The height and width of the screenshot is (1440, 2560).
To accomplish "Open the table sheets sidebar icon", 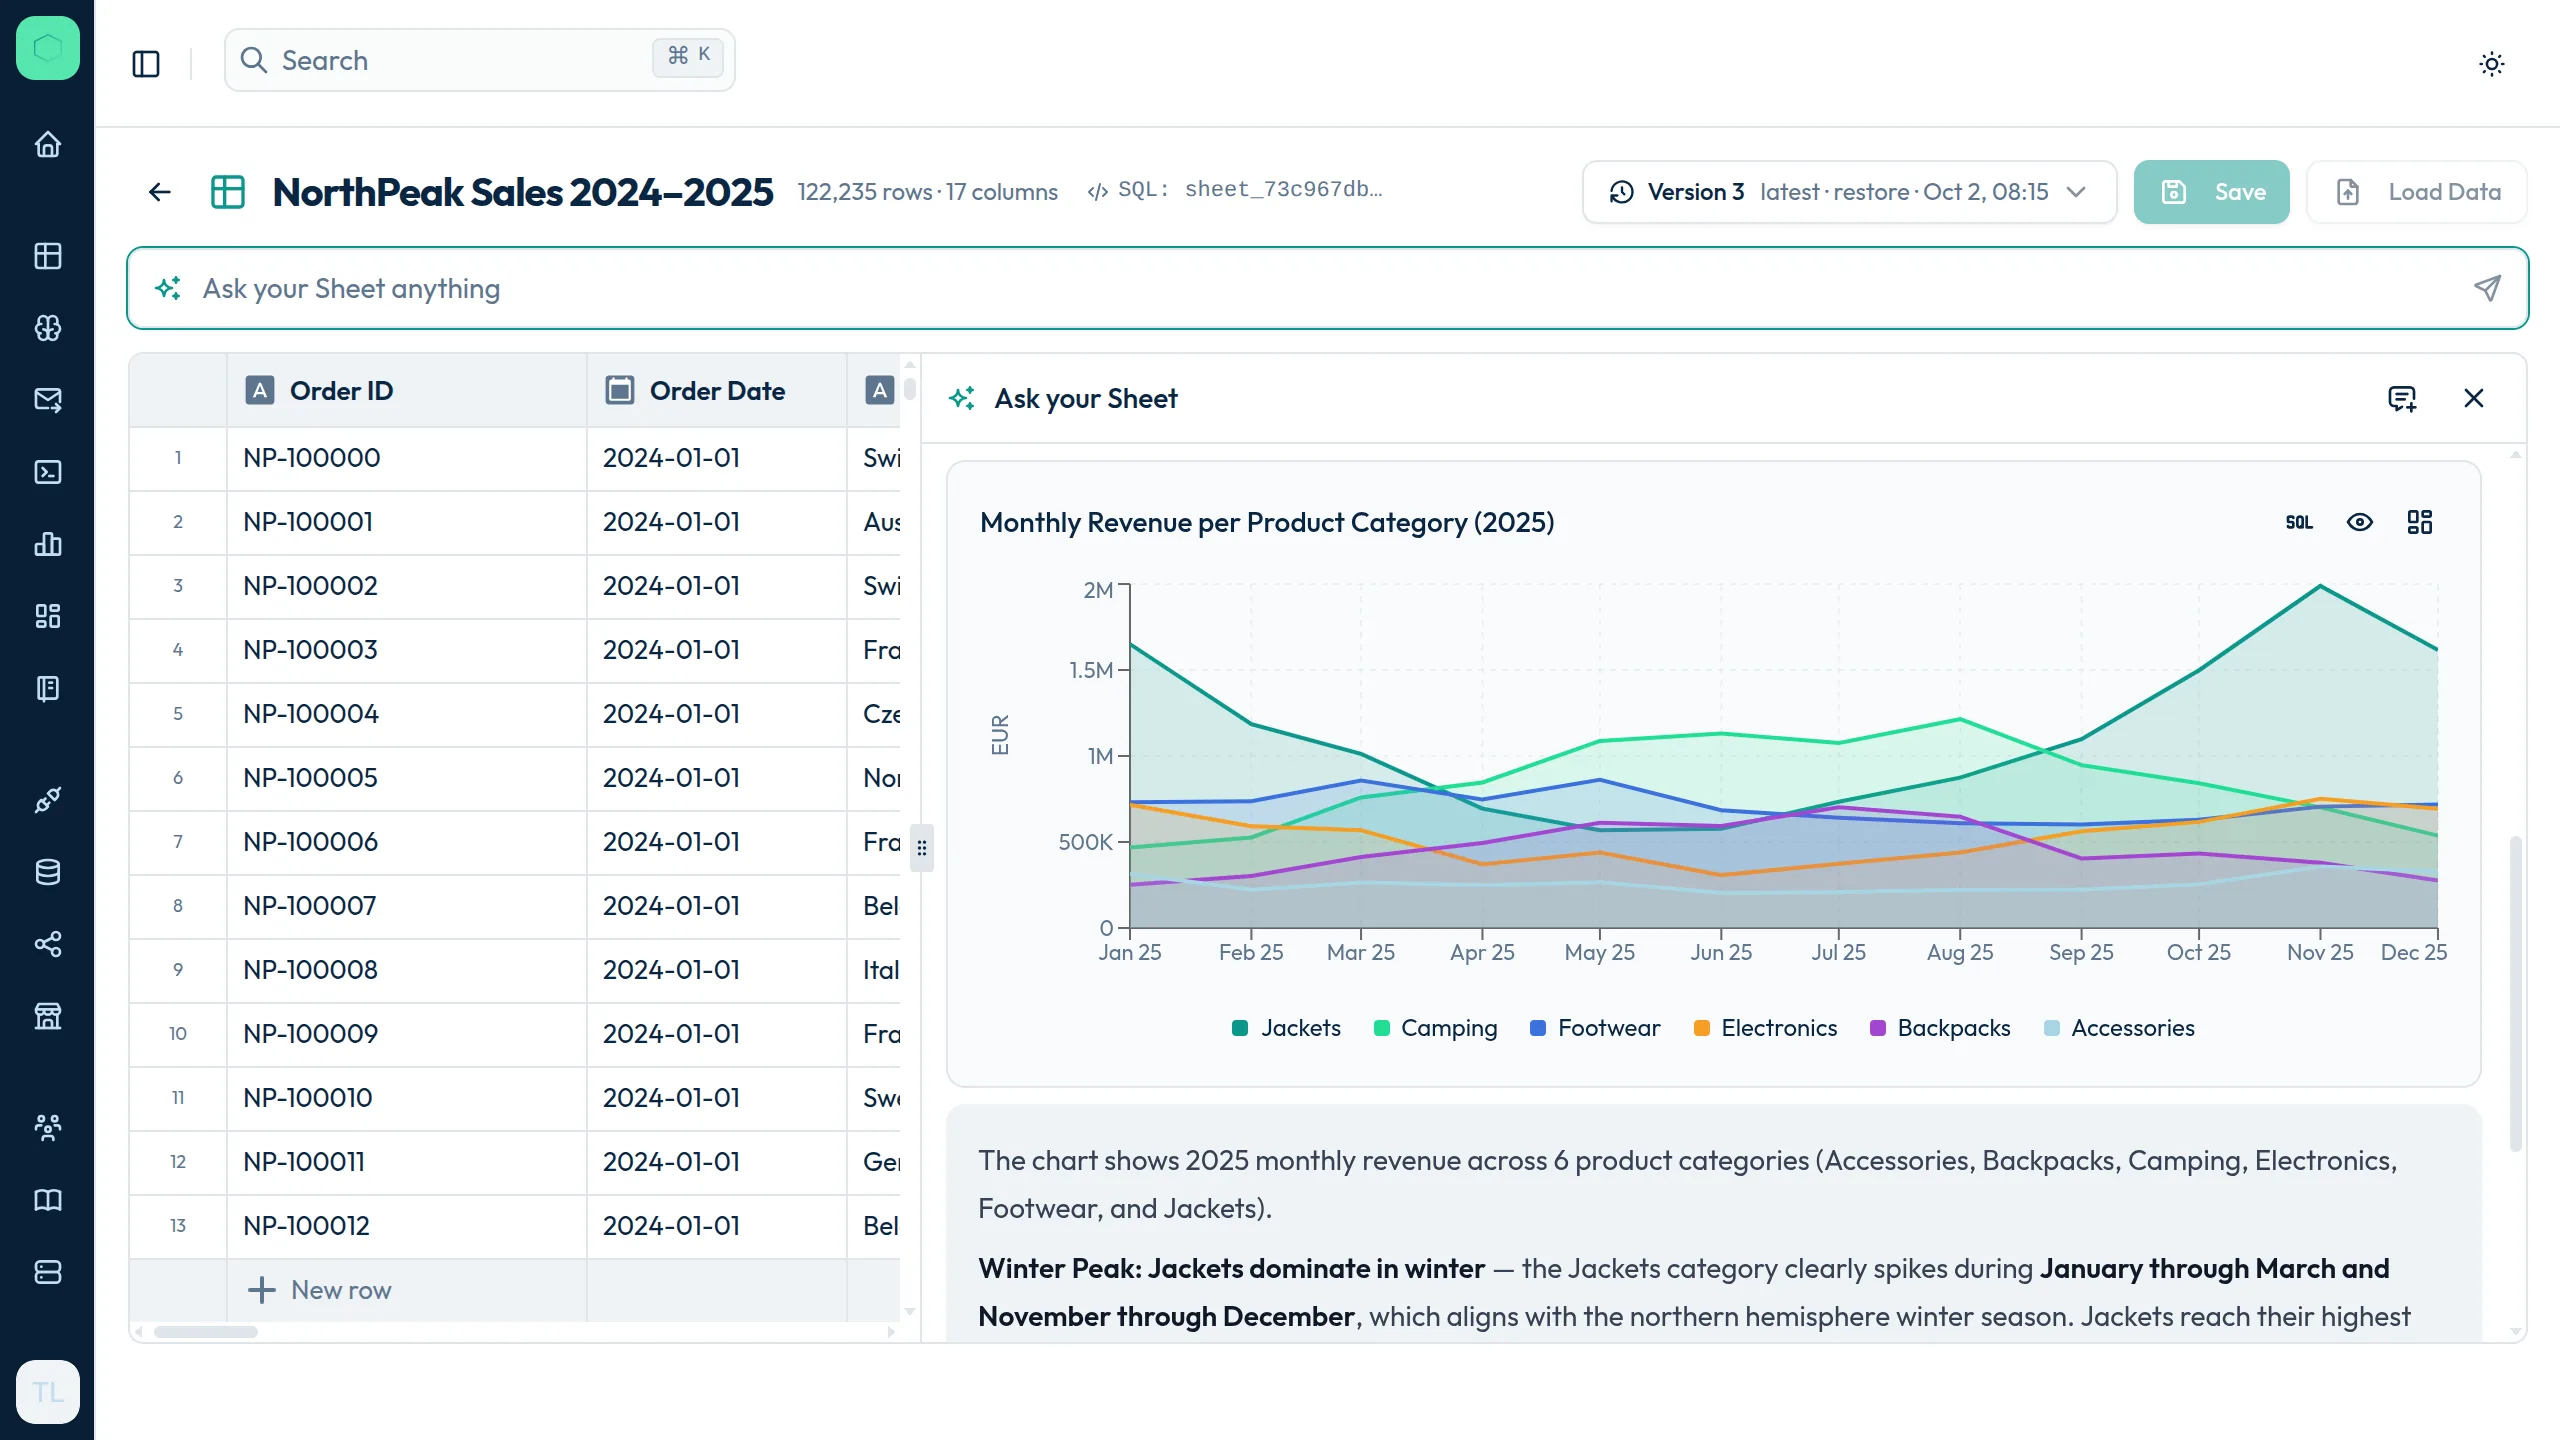I will 47,256.
